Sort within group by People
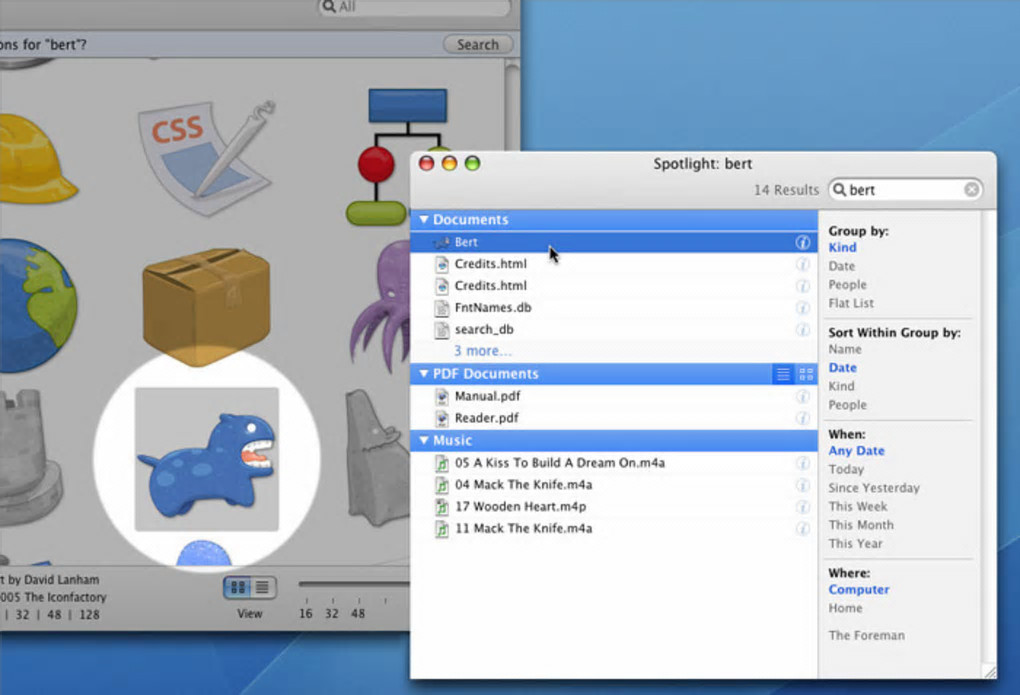The height and width of the screenshot is (695, 1020). point(848,405)
